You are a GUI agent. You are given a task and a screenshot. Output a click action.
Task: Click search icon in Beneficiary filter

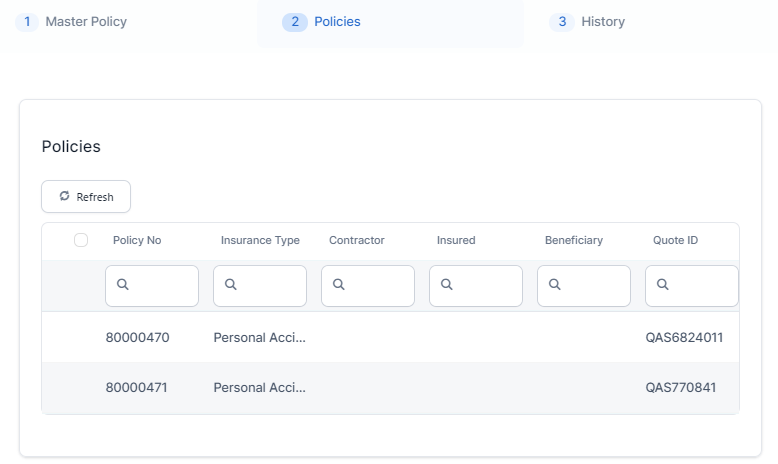point(555,285)
